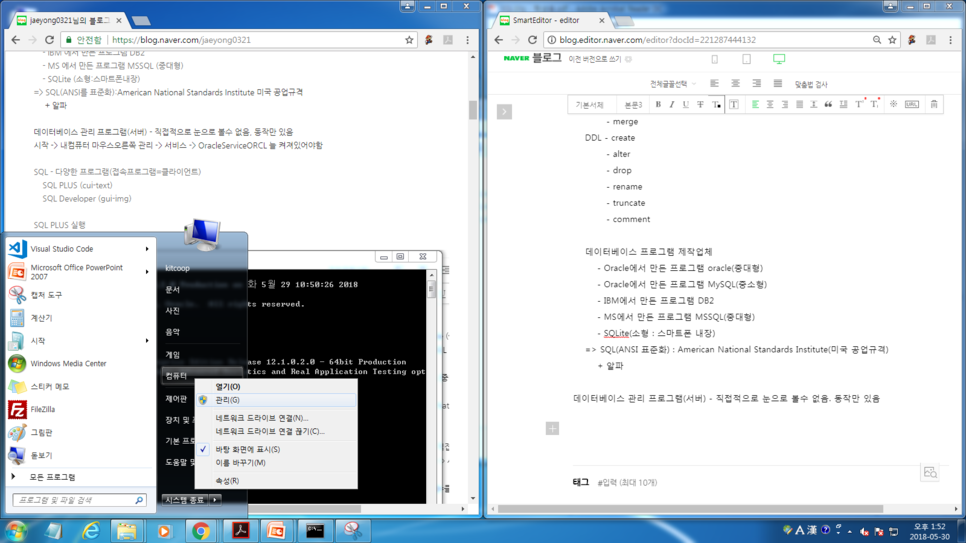The height and width of the screenshot is (543, 966).
Task: Select 열기(O) in the context menu
Action: [x=275, y=386]
